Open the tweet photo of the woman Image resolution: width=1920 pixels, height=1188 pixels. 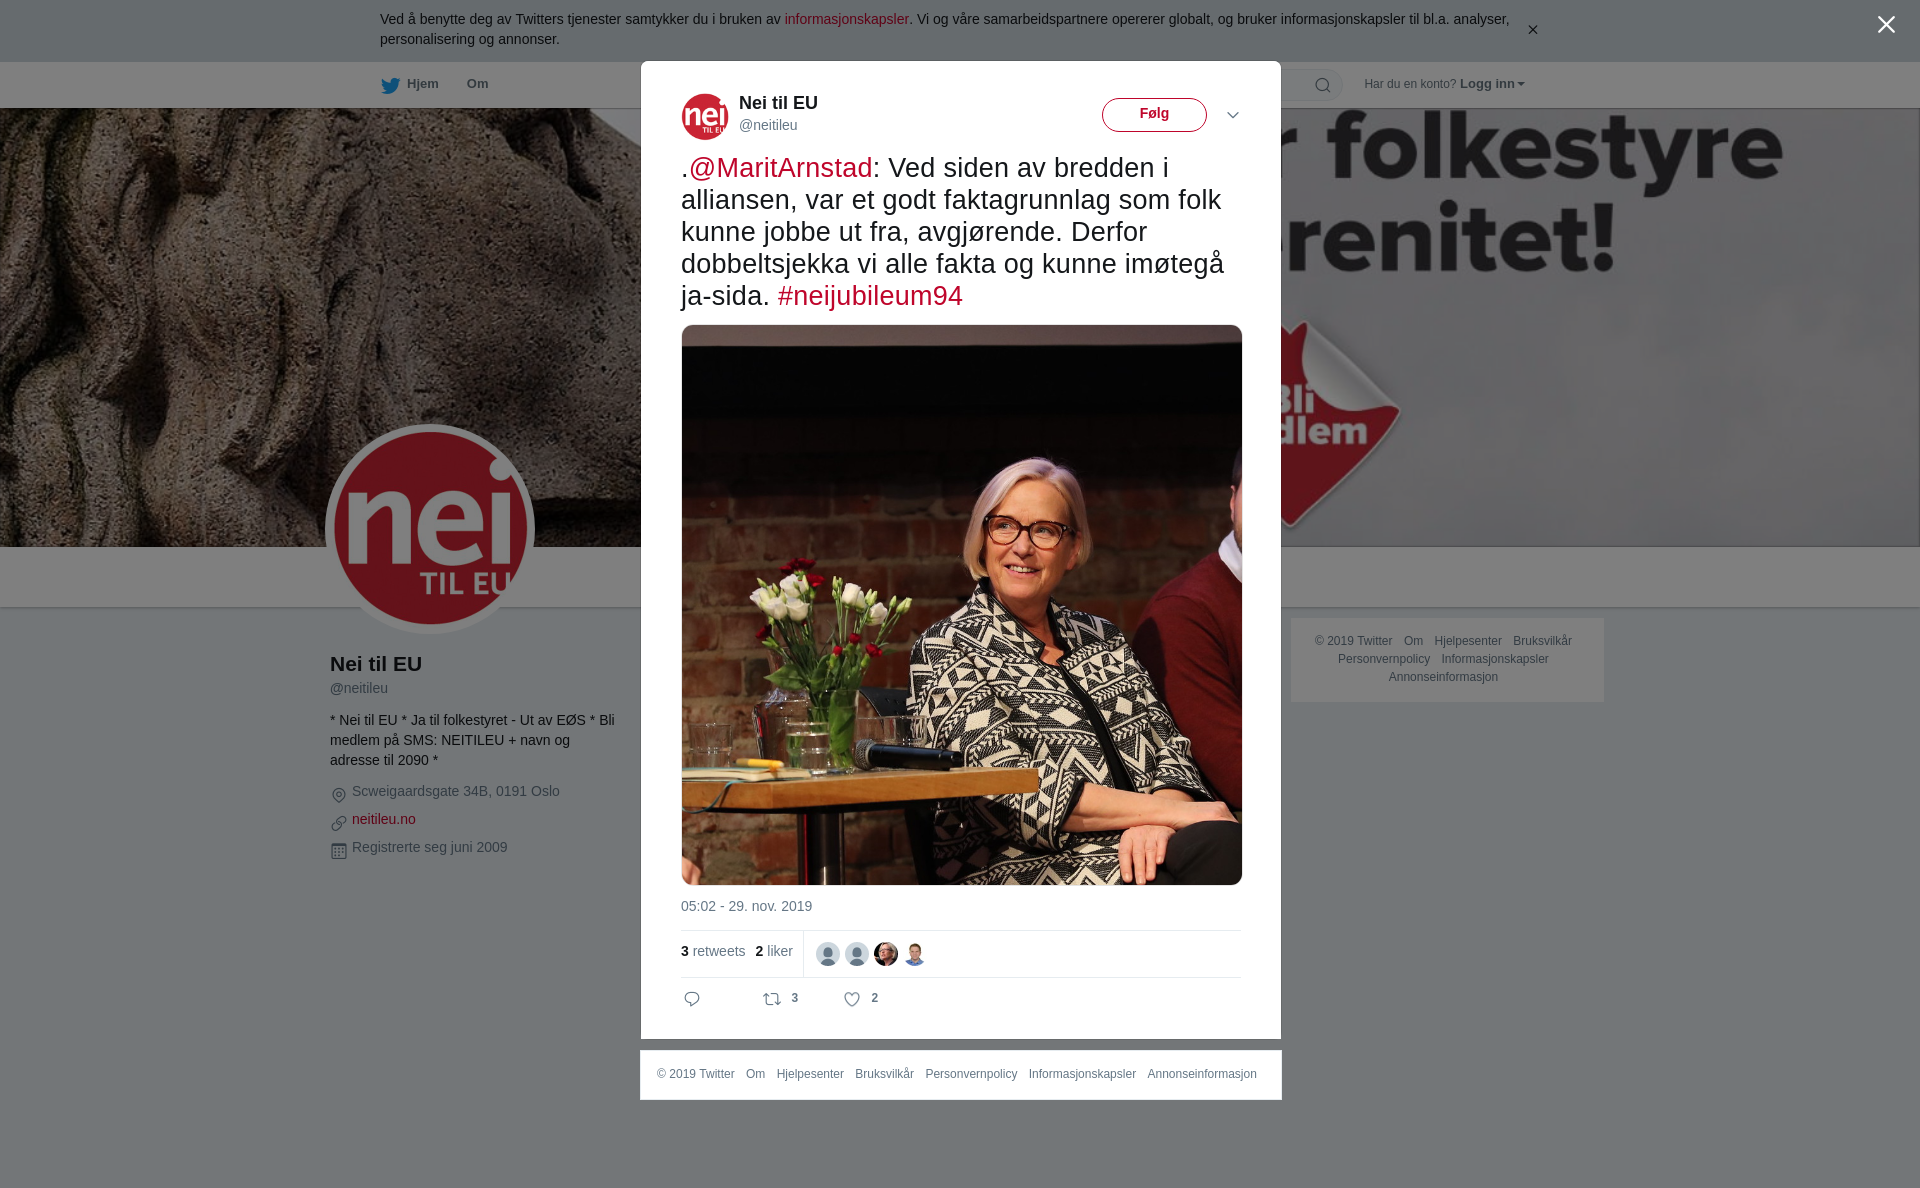(962, 605)
